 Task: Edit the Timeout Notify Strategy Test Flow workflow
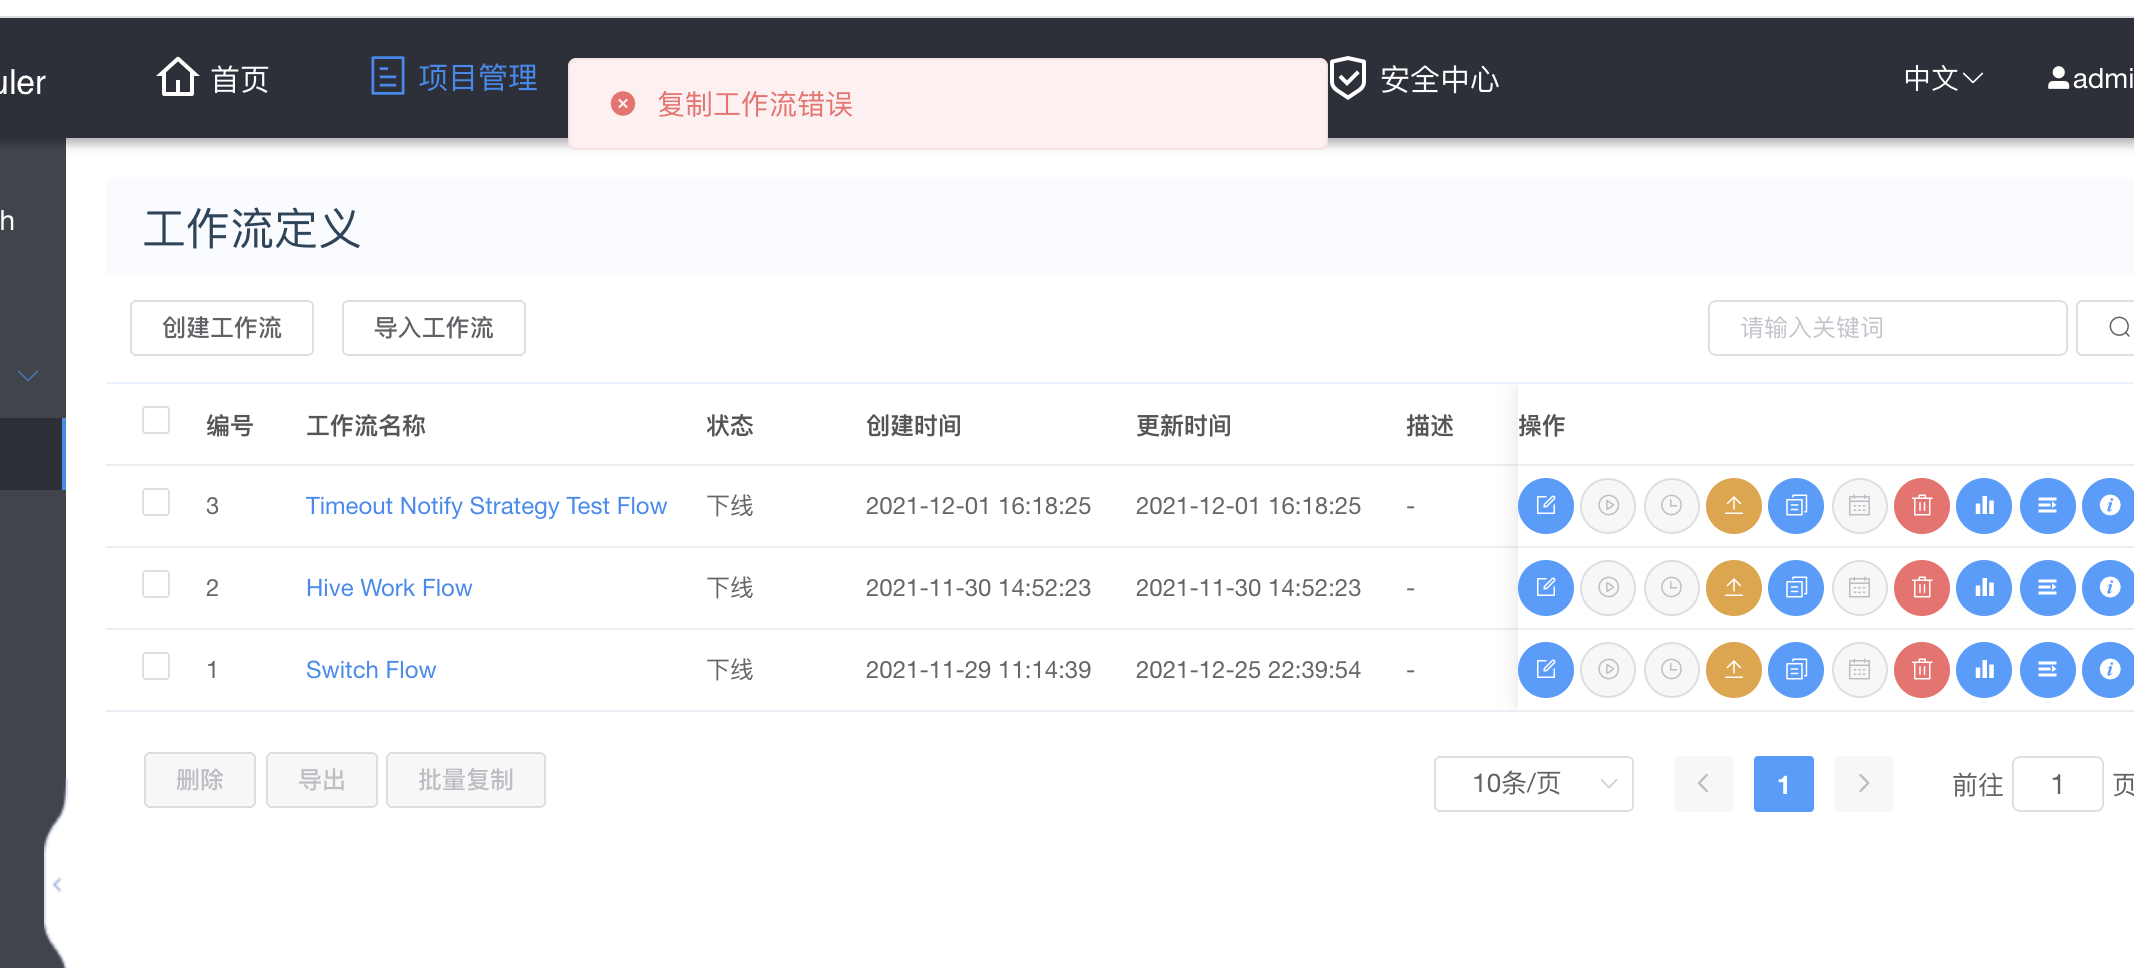(x=1546, y=506)
